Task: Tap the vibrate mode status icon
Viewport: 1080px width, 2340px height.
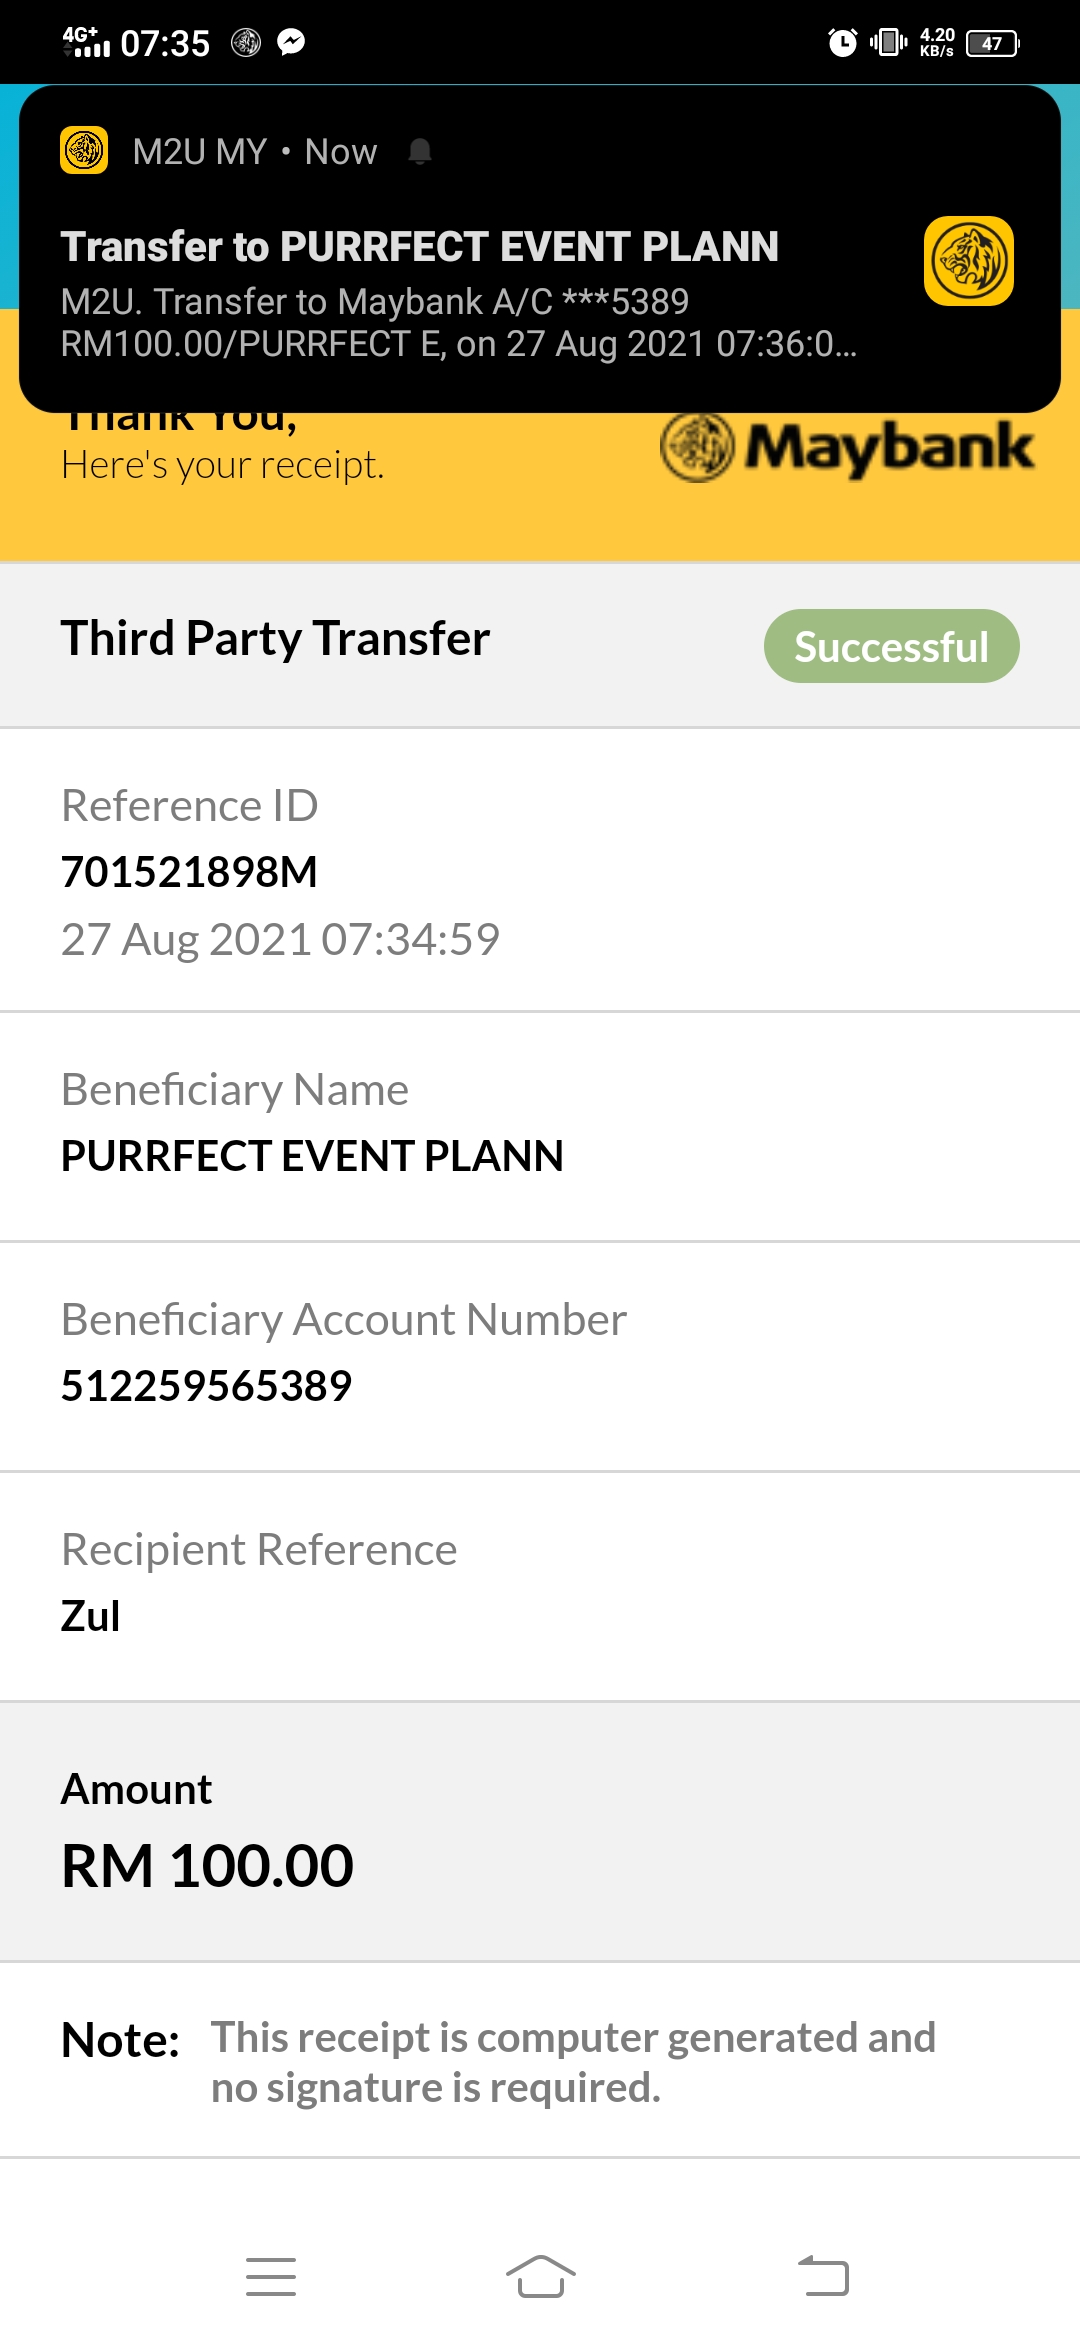Action: coord(888,42)
